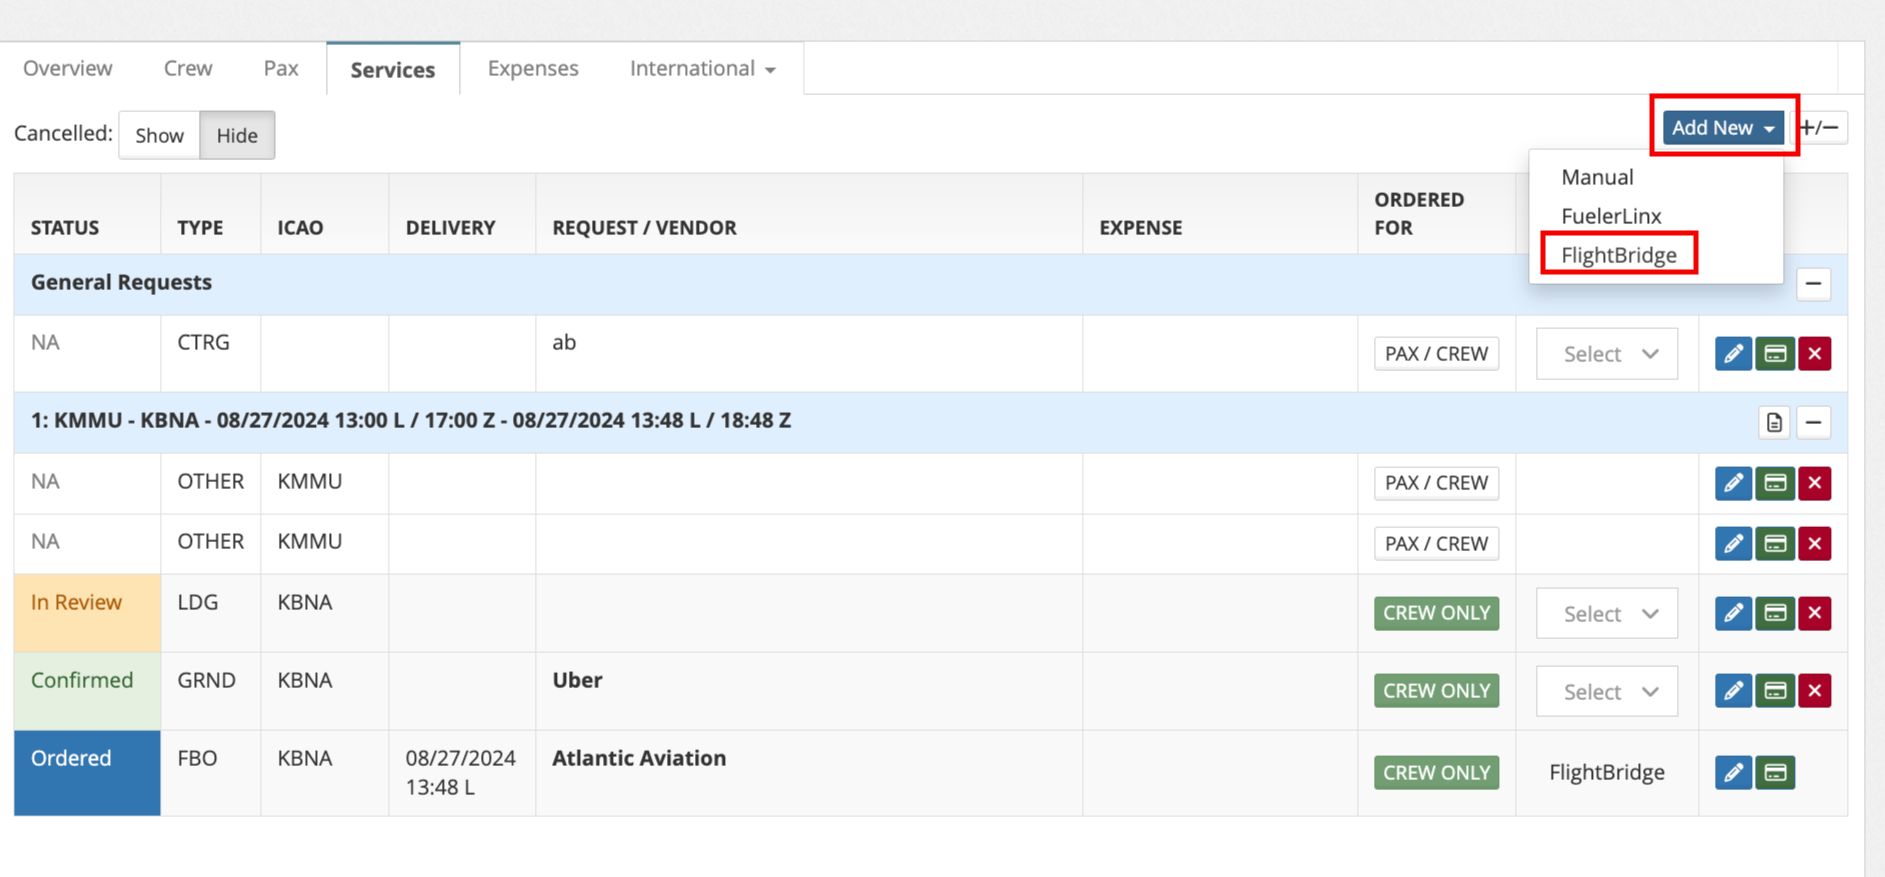This screenshot has height=877, width=1885.
Task: Expand or collapse all sections with +/−
Action: coord(1820,128)
